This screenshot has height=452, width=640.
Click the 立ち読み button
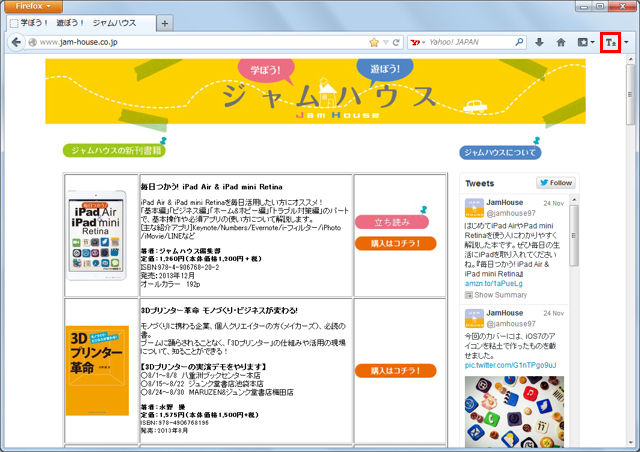tap(392, 222)
